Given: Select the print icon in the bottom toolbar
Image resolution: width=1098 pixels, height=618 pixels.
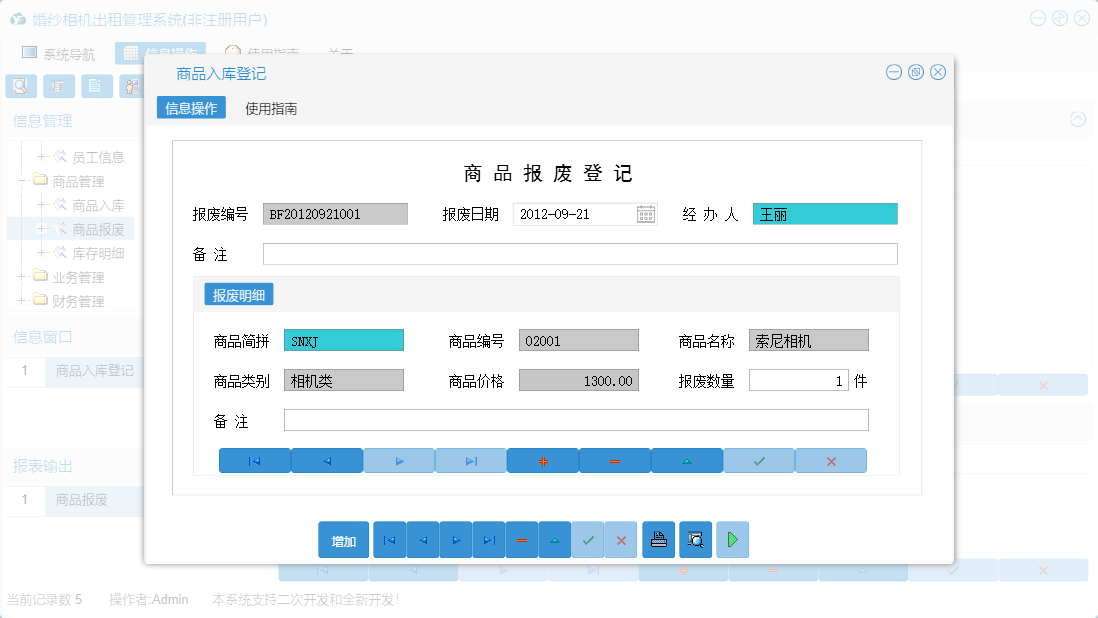Looking at the screenshot, I should click(x=658, y=539).
